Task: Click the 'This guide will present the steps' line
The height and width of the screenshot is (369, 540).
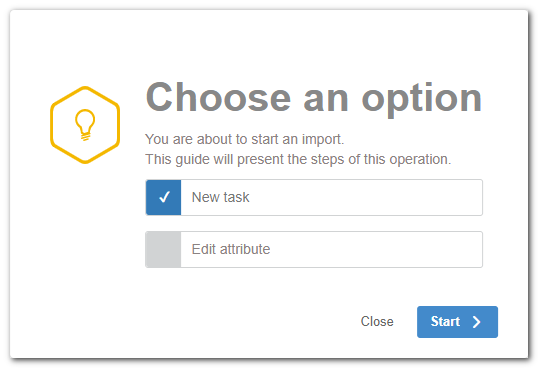Action: coord(298,160)
